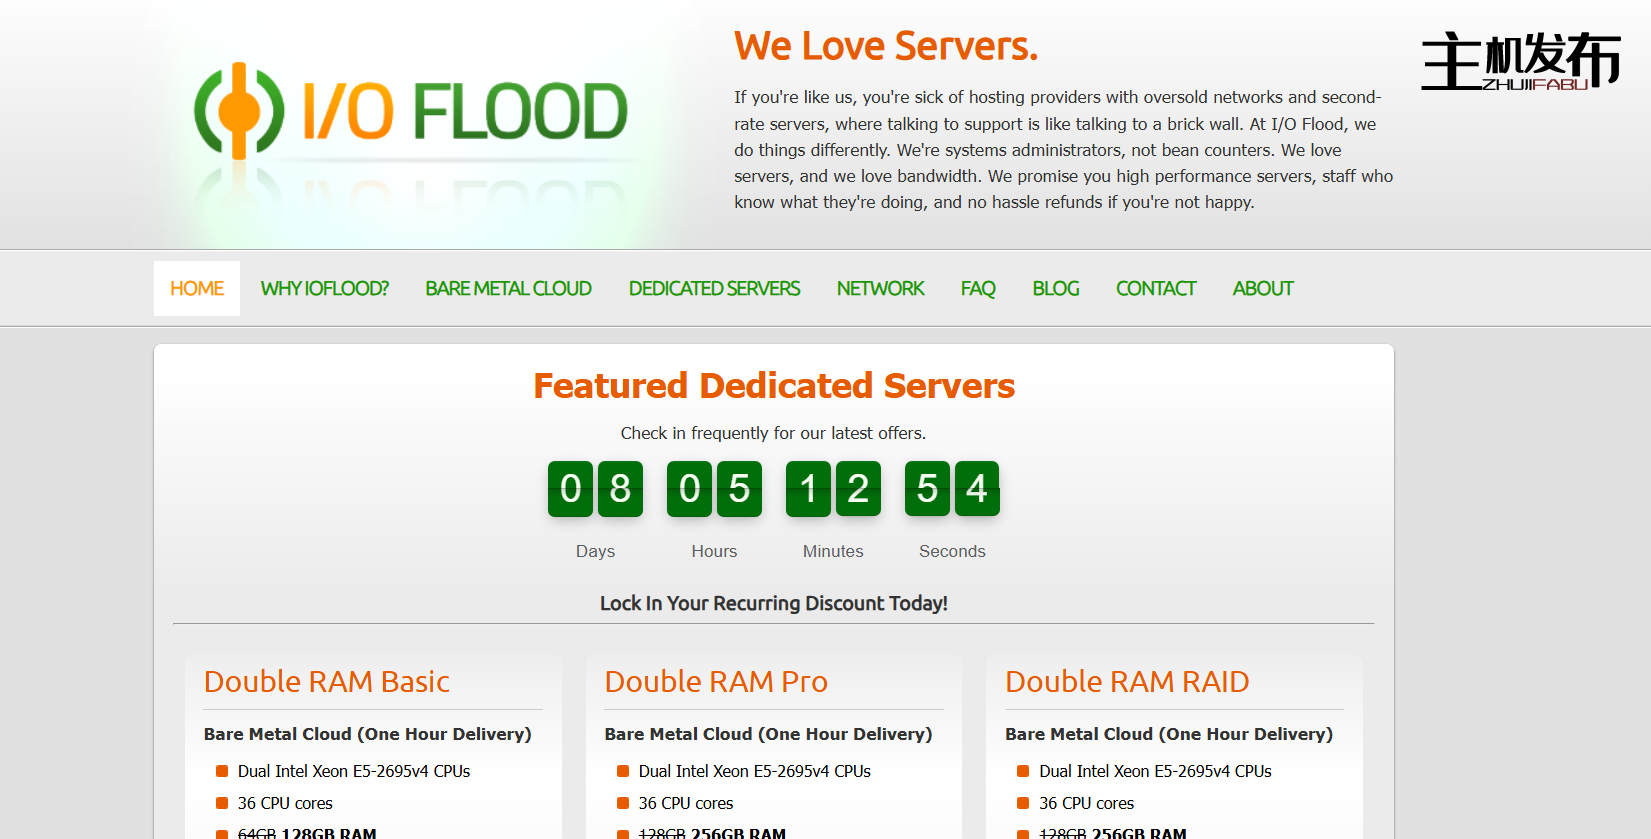
Task: Click the Featured Dedicated Servers heading
Action: tap(774, 386)
